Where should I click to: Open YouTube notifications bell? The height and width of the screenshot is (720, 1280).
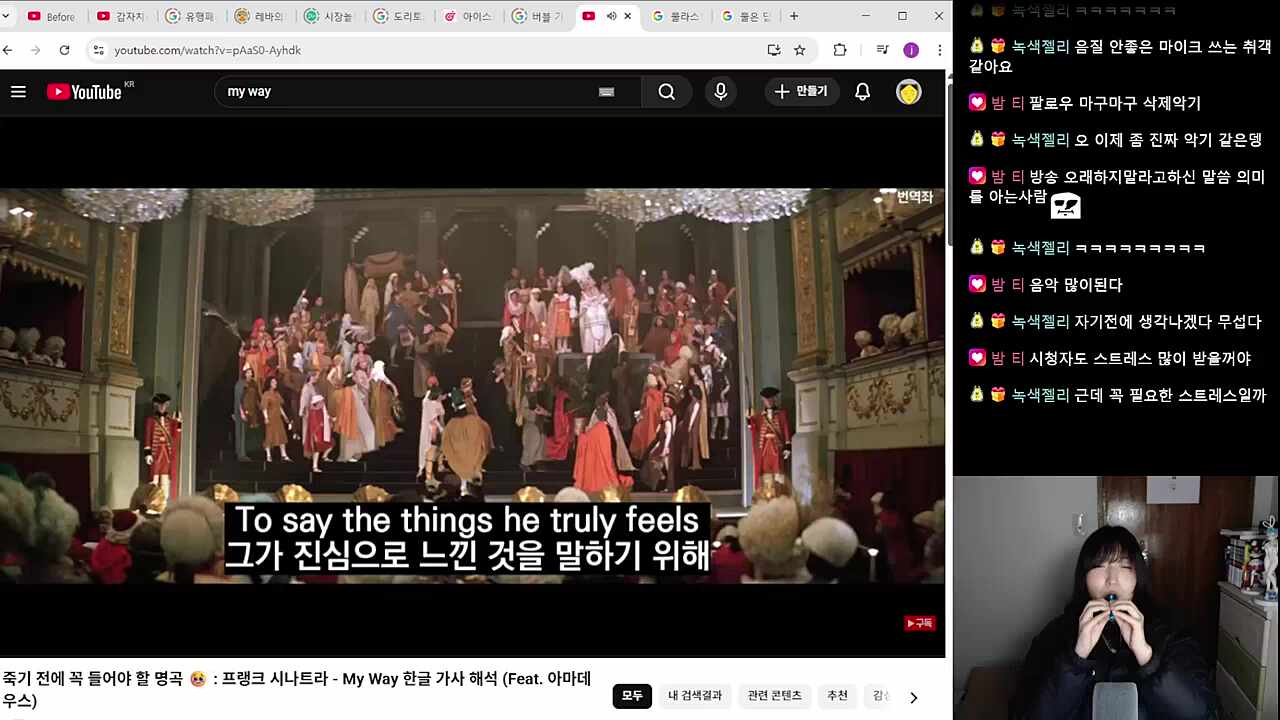[862, 92]
